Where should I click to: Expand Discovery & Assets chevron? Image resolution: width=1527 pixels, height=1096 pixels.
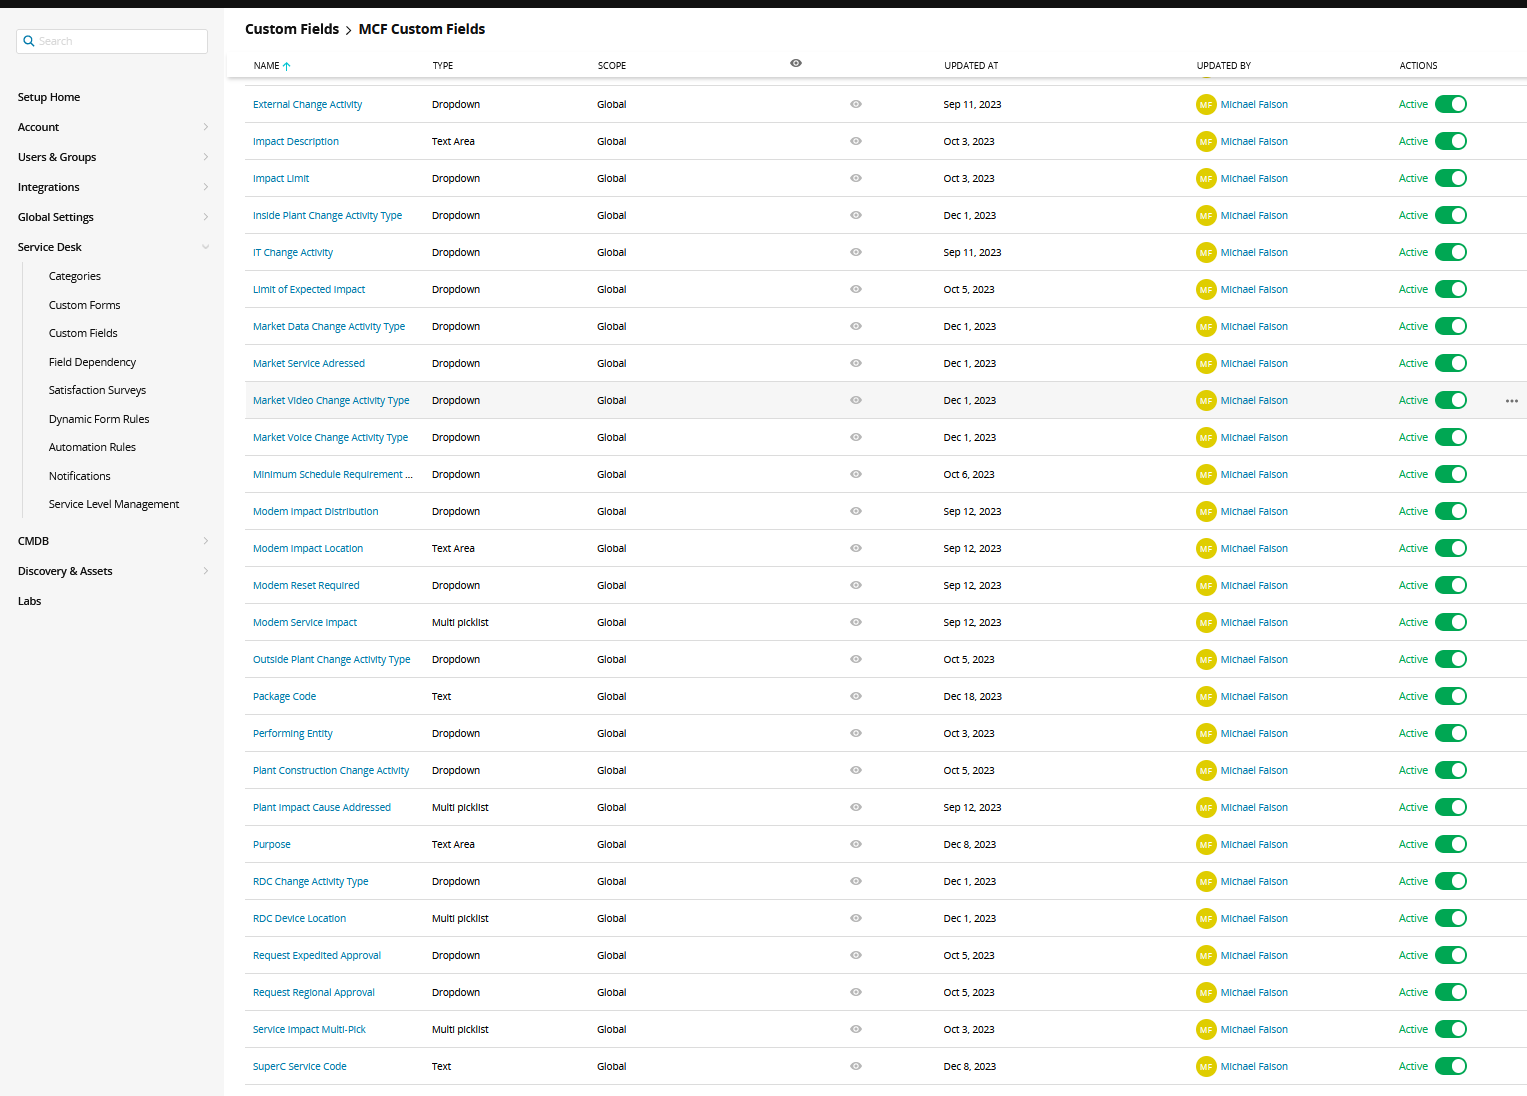pyautogui.click(x=206, y=571)
